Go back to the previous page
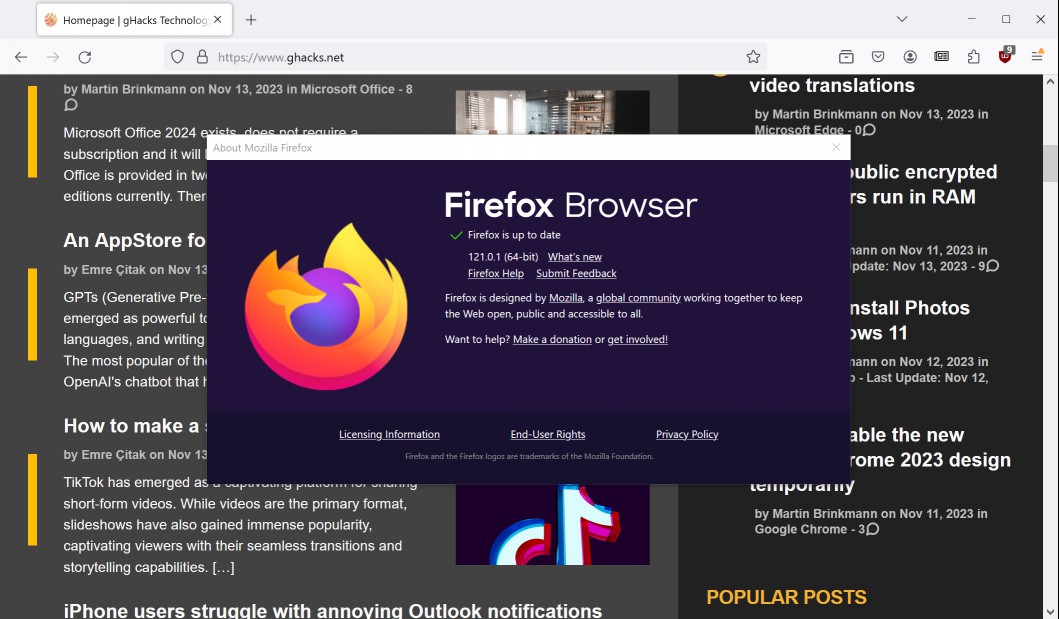 click(x=21, y=57)
